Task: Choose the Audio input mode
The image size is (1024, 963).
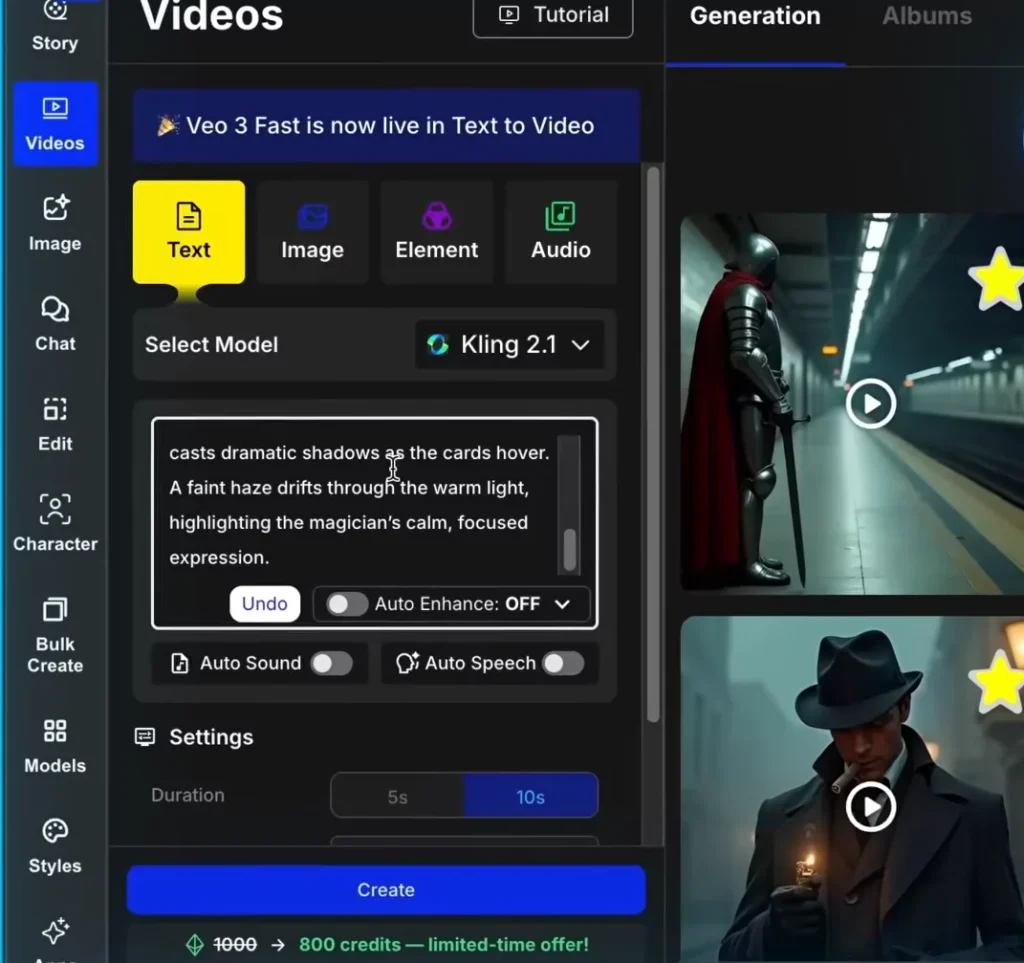Action: [x=560, y=232]
